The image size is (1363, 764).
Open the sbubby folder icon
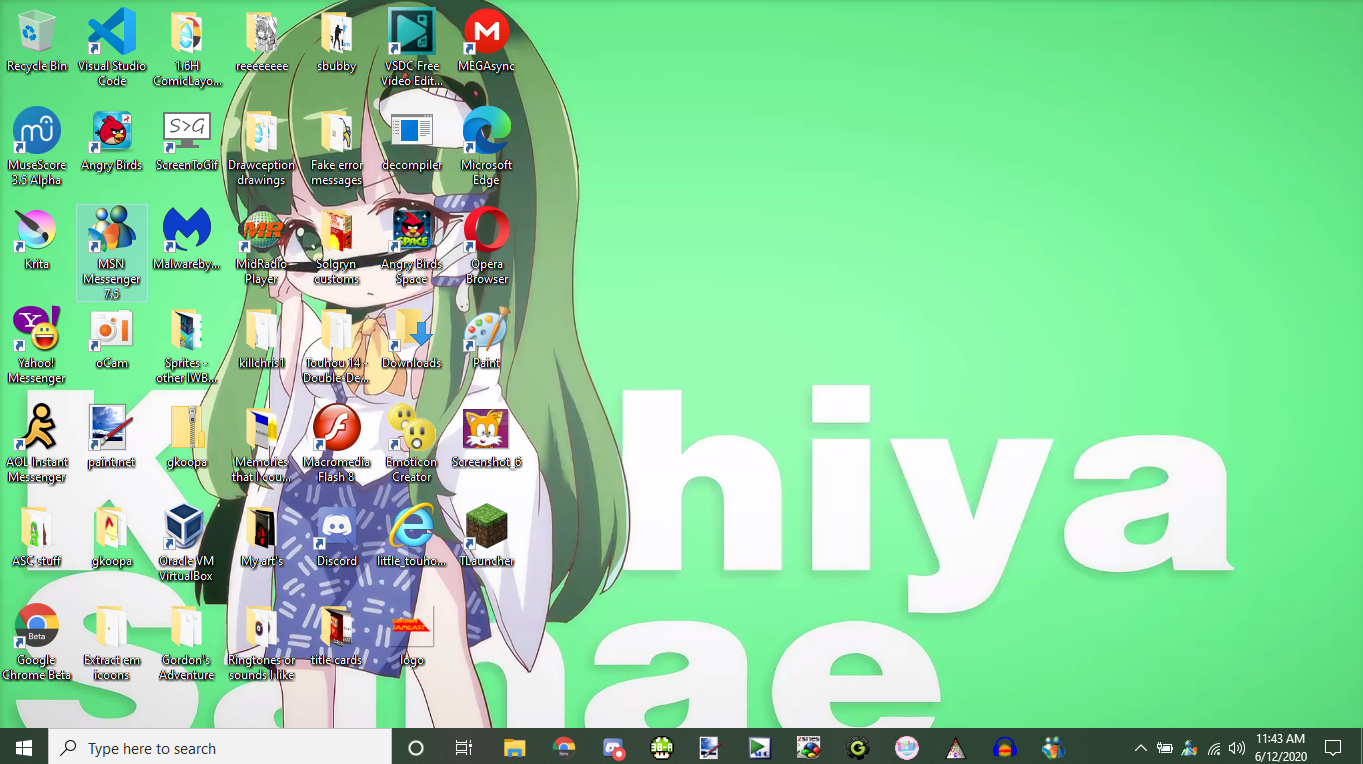click(x=337, y=42)
